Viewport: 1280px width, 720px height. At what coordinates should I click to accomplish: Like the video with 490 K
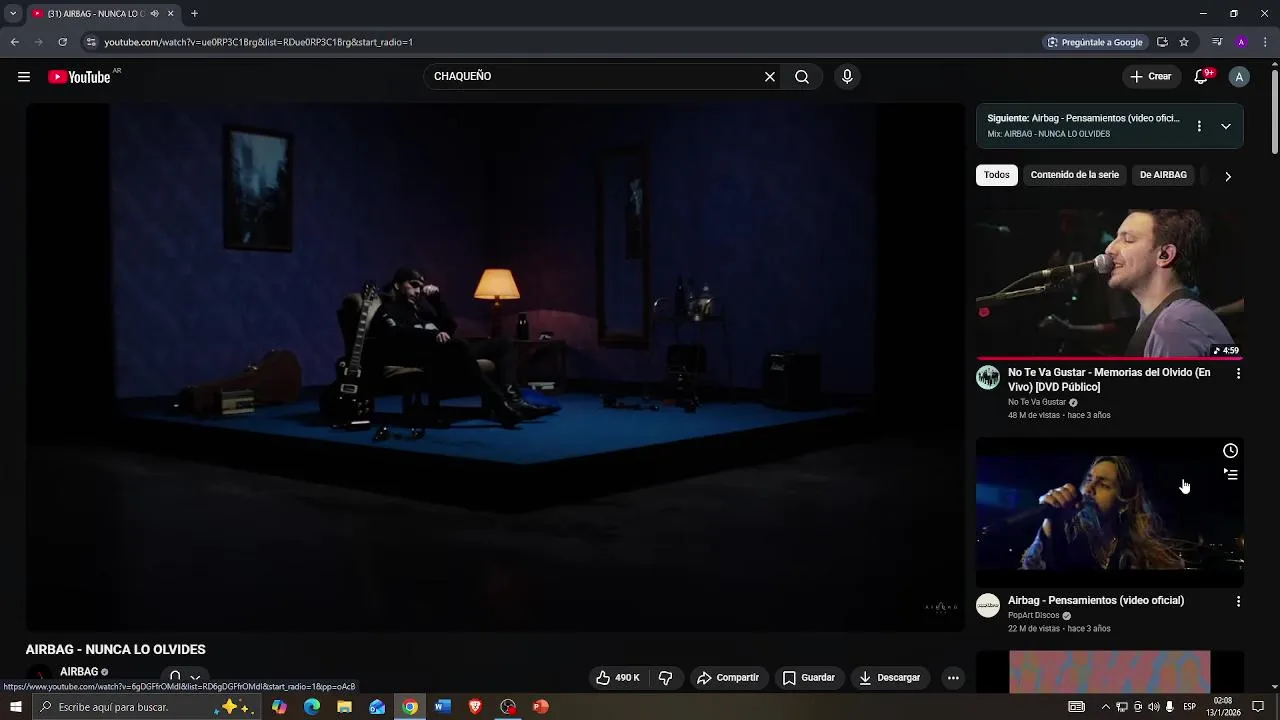tap(618, 678)
